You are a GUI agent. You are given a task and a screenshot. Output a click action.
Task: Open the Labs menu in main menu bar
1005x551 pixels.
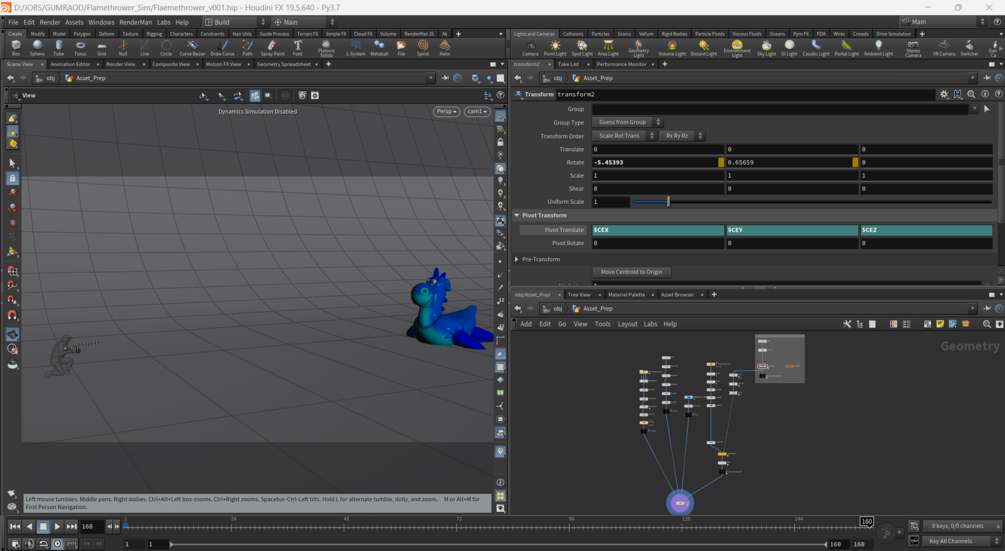163,22
